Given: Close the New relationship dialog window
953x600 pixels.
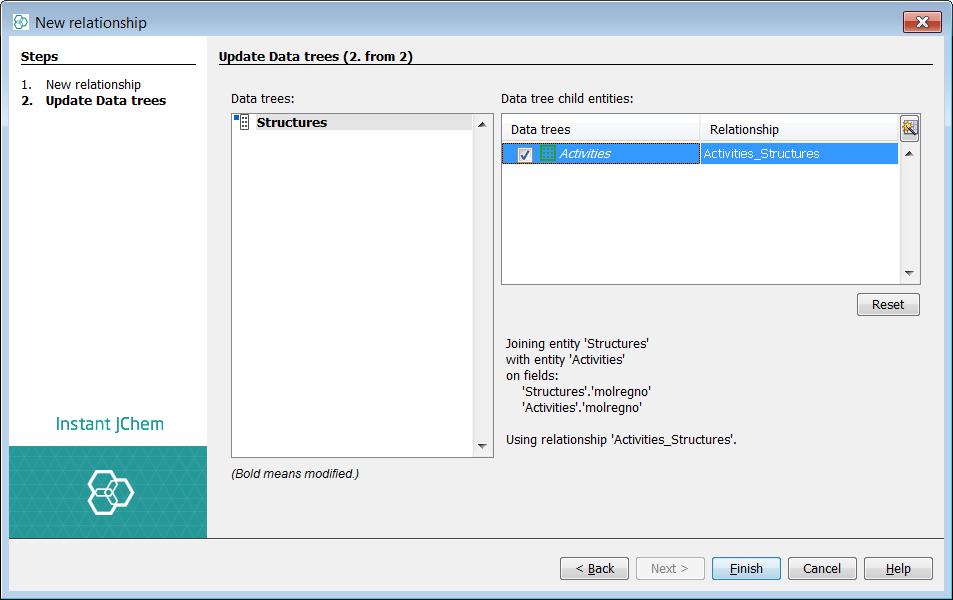Looking at the screenshot, I should click(921, 22).
